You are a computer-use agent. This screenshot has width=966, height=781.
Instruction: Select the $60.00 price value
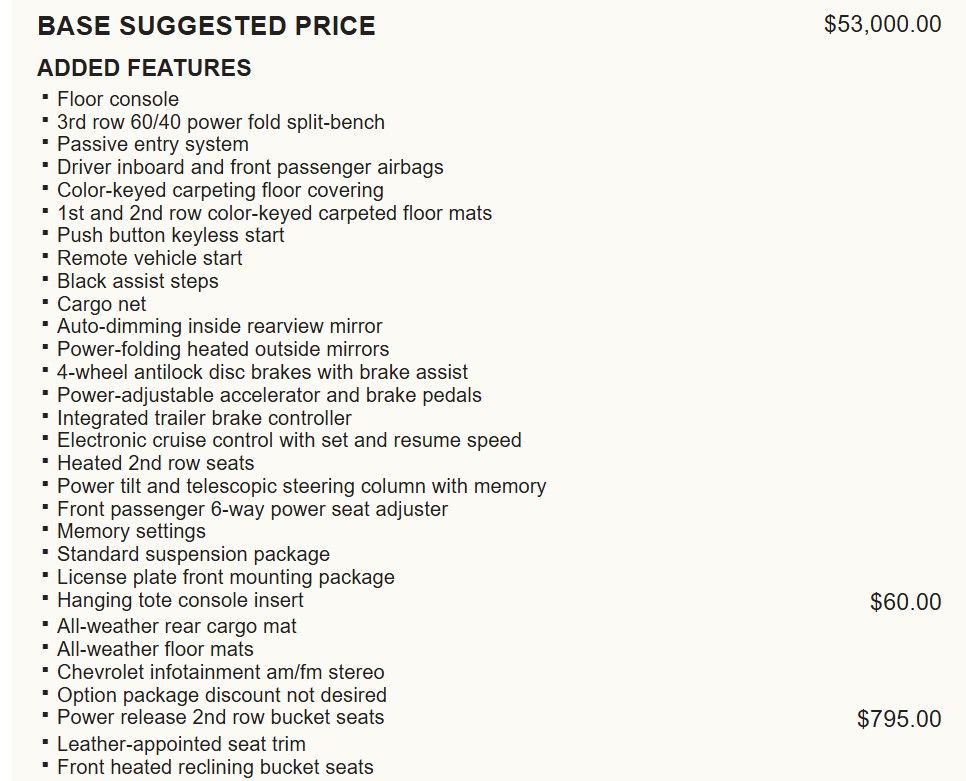(x=905, y=602)
